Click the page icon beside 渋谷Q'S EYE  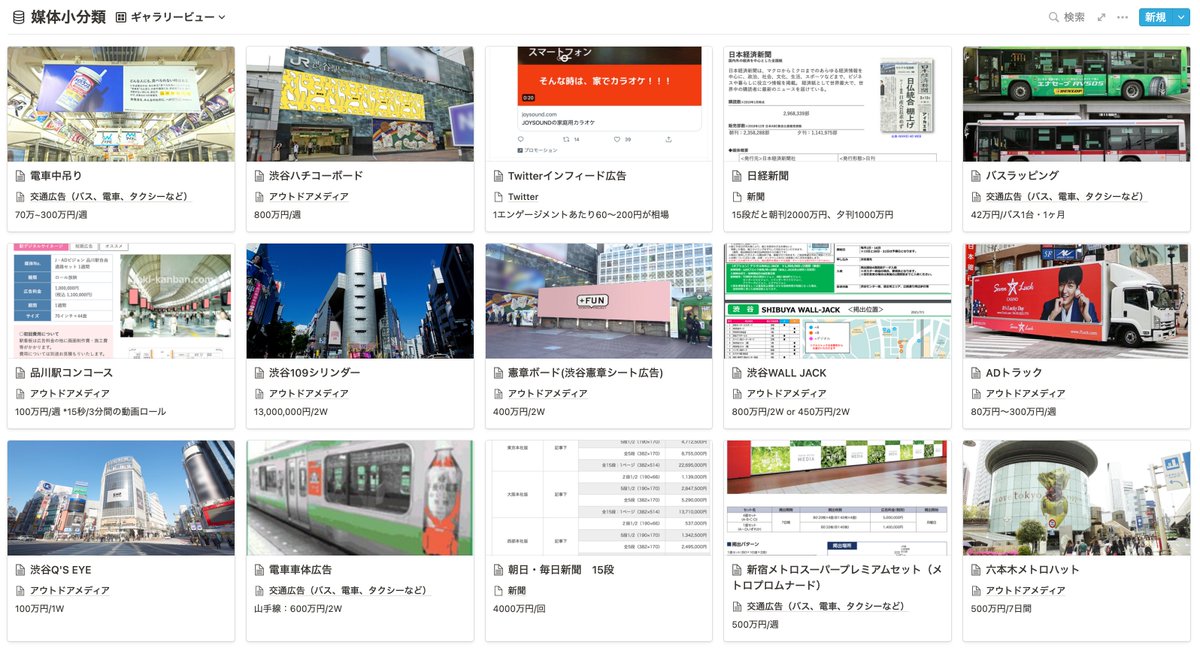21,570
